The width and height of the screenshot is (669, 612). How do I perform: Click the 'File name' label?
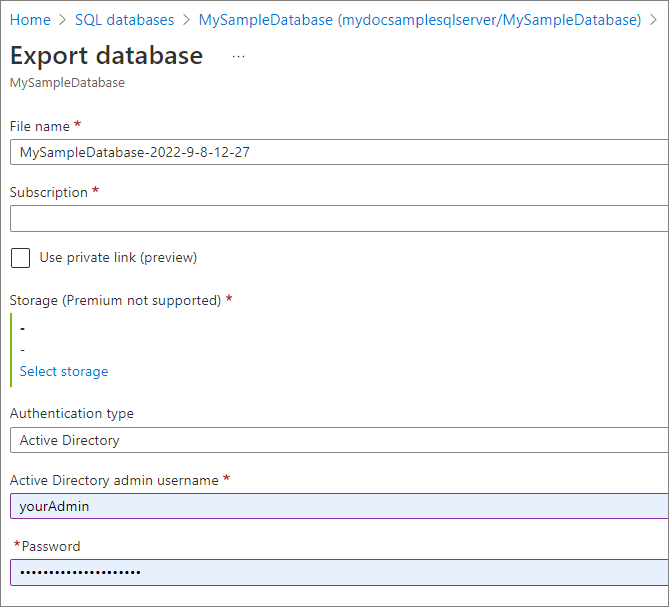click(40, 126)
